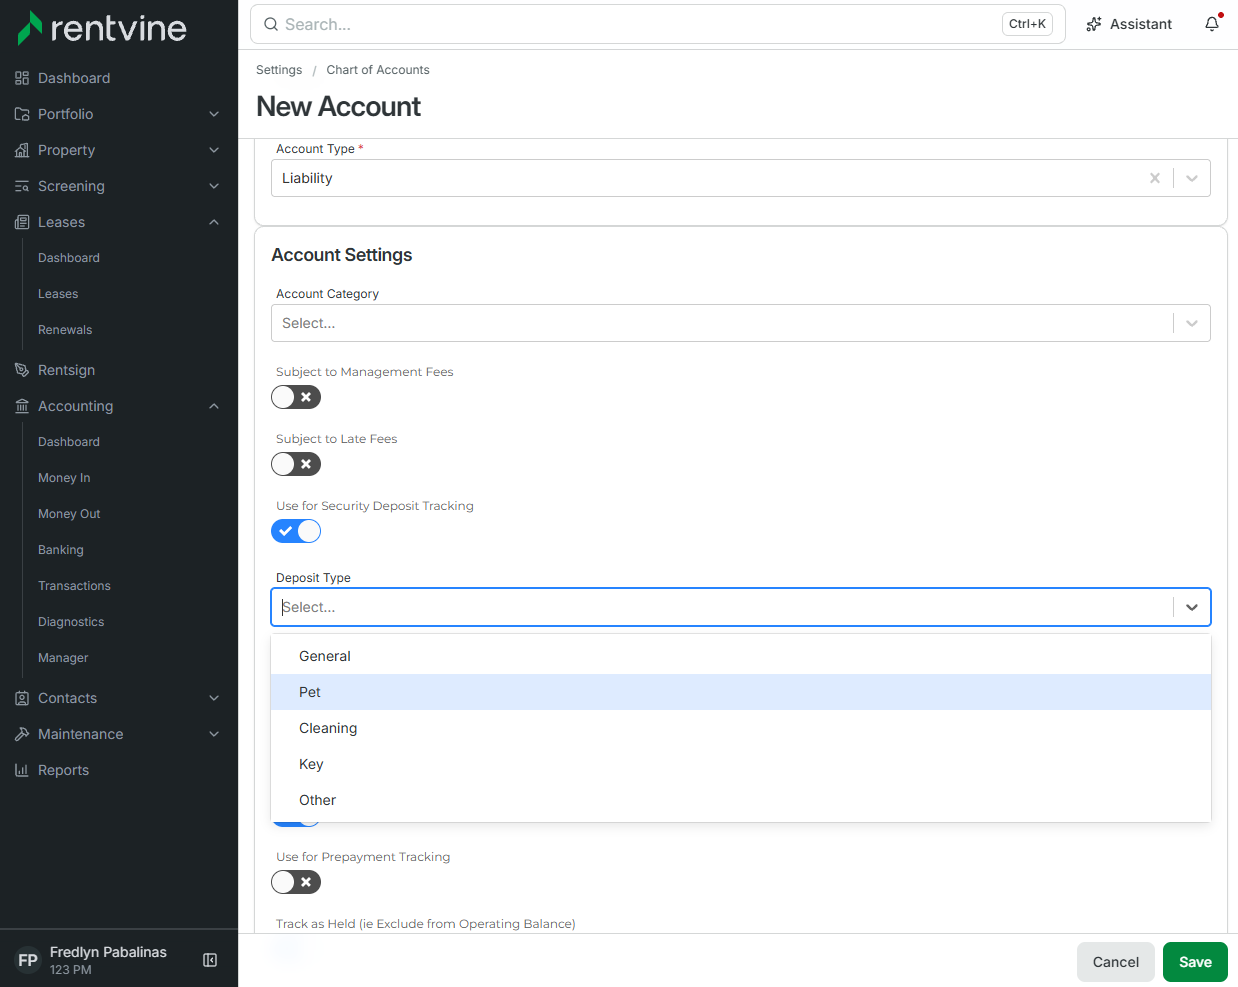1238x987 pixels.
Task: Go to Money Out
Action: (x=69, y=514)
